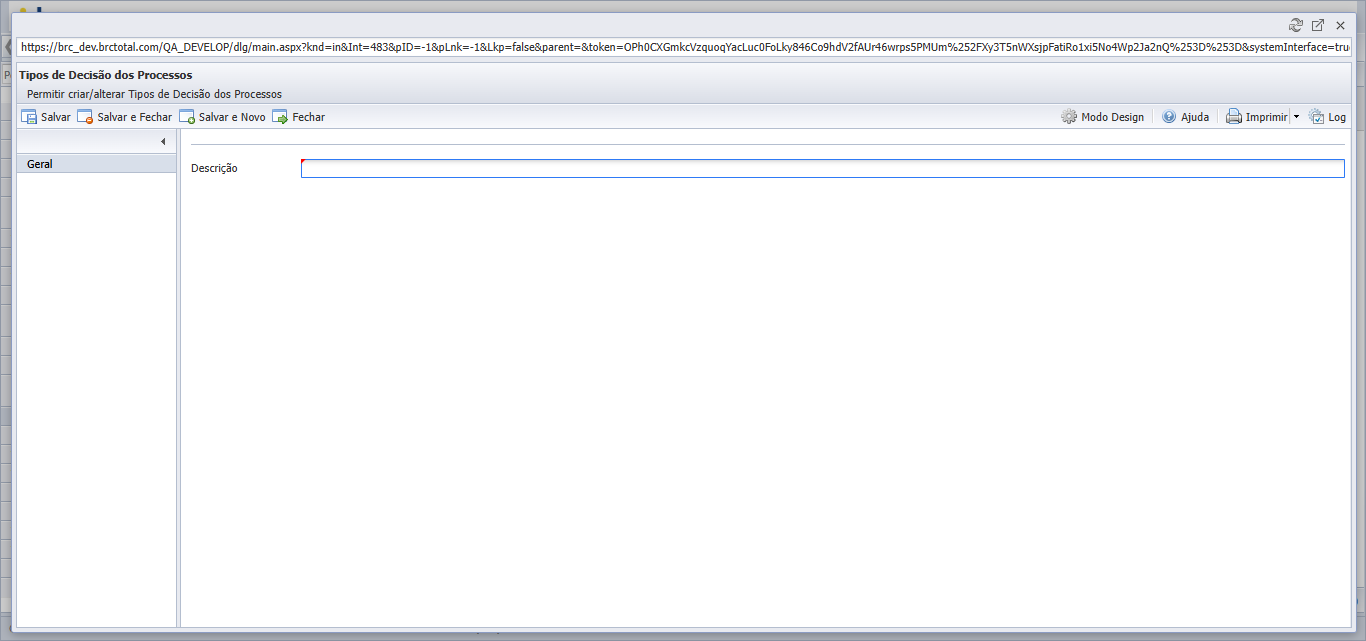
Task: Click the Imprimir label
Action: click(x=1266, y=117)
